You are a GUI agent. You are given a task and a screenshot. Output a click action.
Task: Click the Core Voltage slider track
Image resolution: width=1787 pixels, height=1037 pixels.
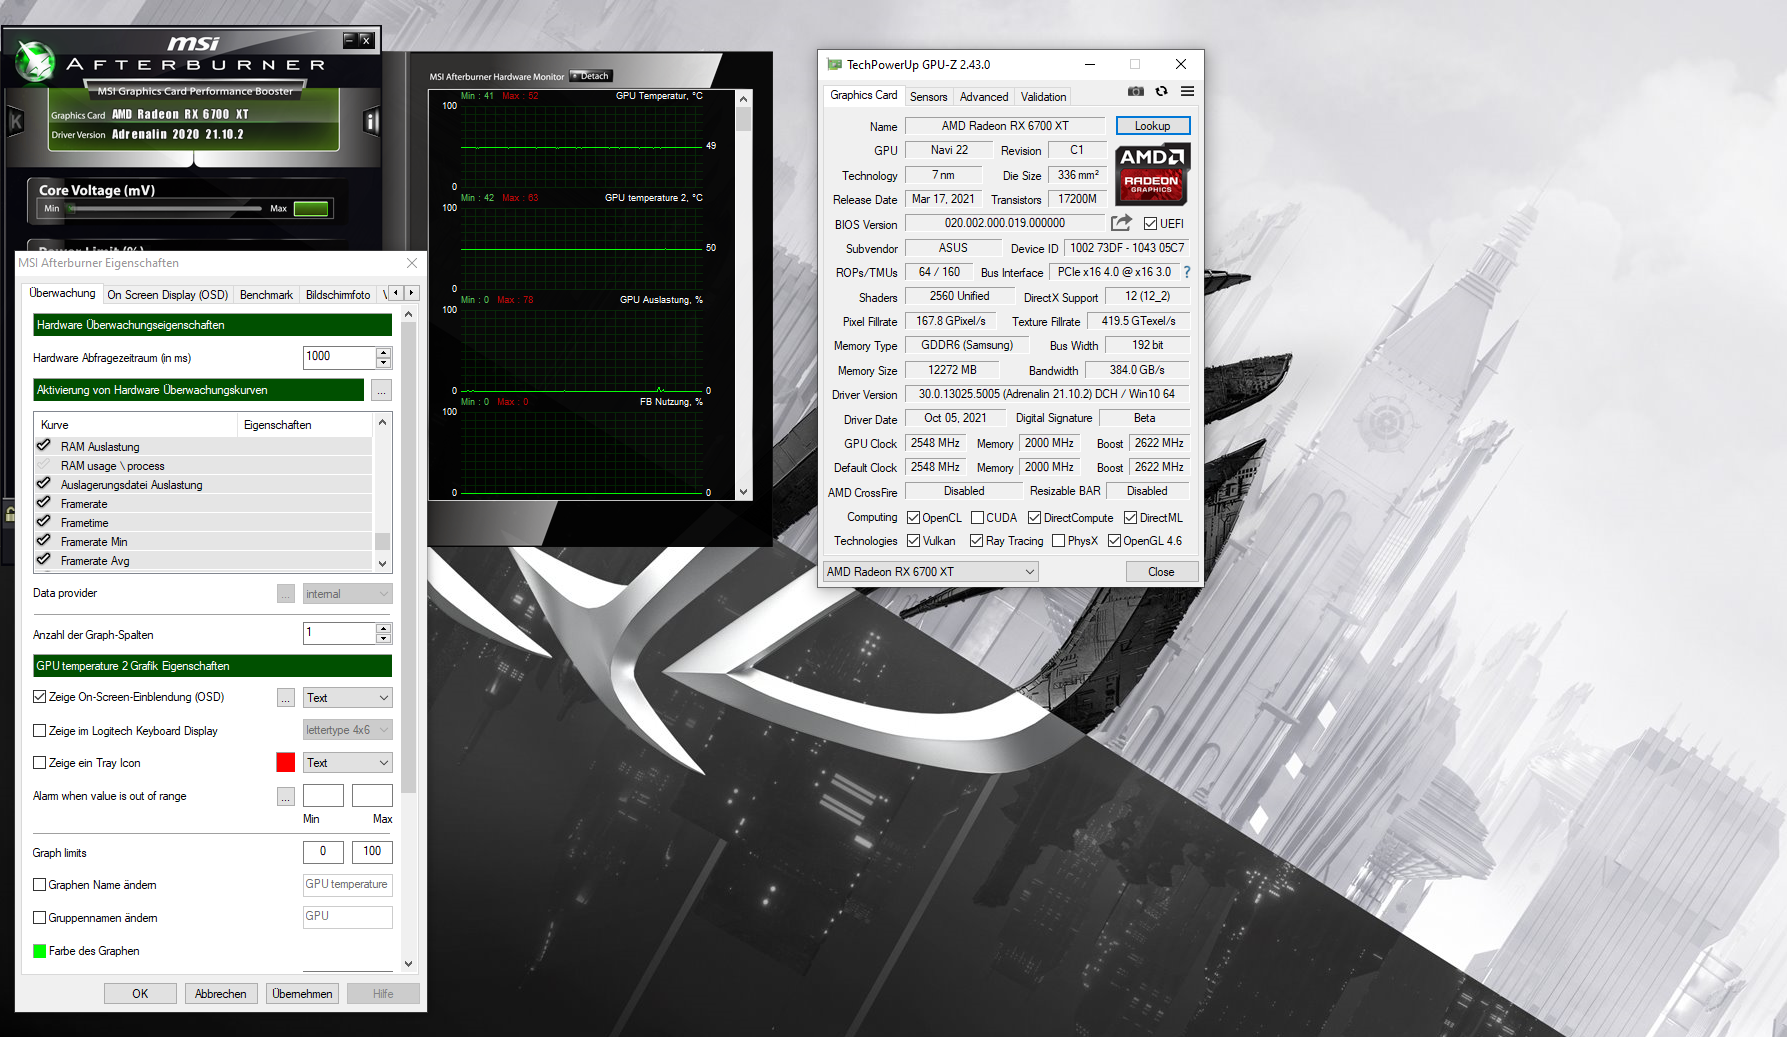click(x=164, y=209)
